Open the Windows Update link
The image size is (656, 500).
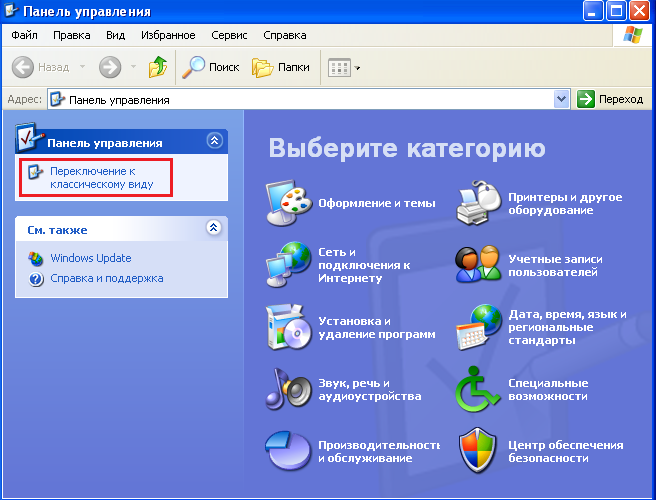pos(90,258)
